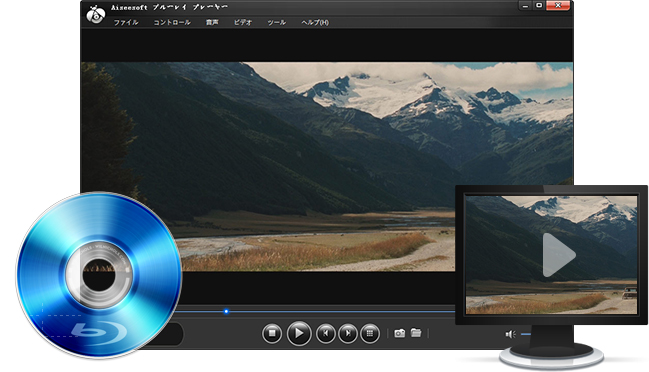Take a snapshot with the camera icon
Viewport: 649px width, 372px height.
pos(399,333)
